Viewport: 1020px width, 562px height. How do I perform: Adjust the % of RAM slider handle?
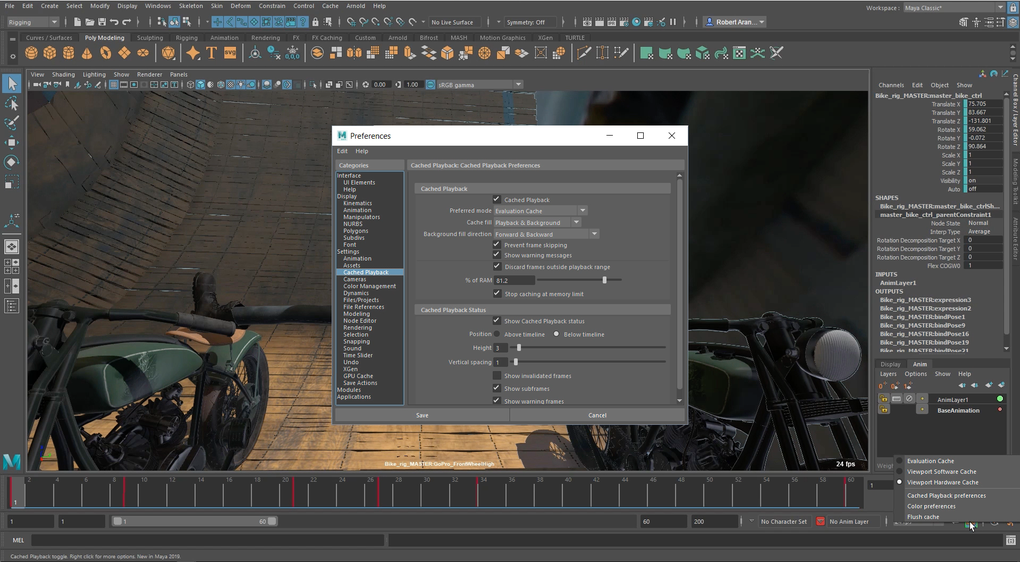point(604,280)
